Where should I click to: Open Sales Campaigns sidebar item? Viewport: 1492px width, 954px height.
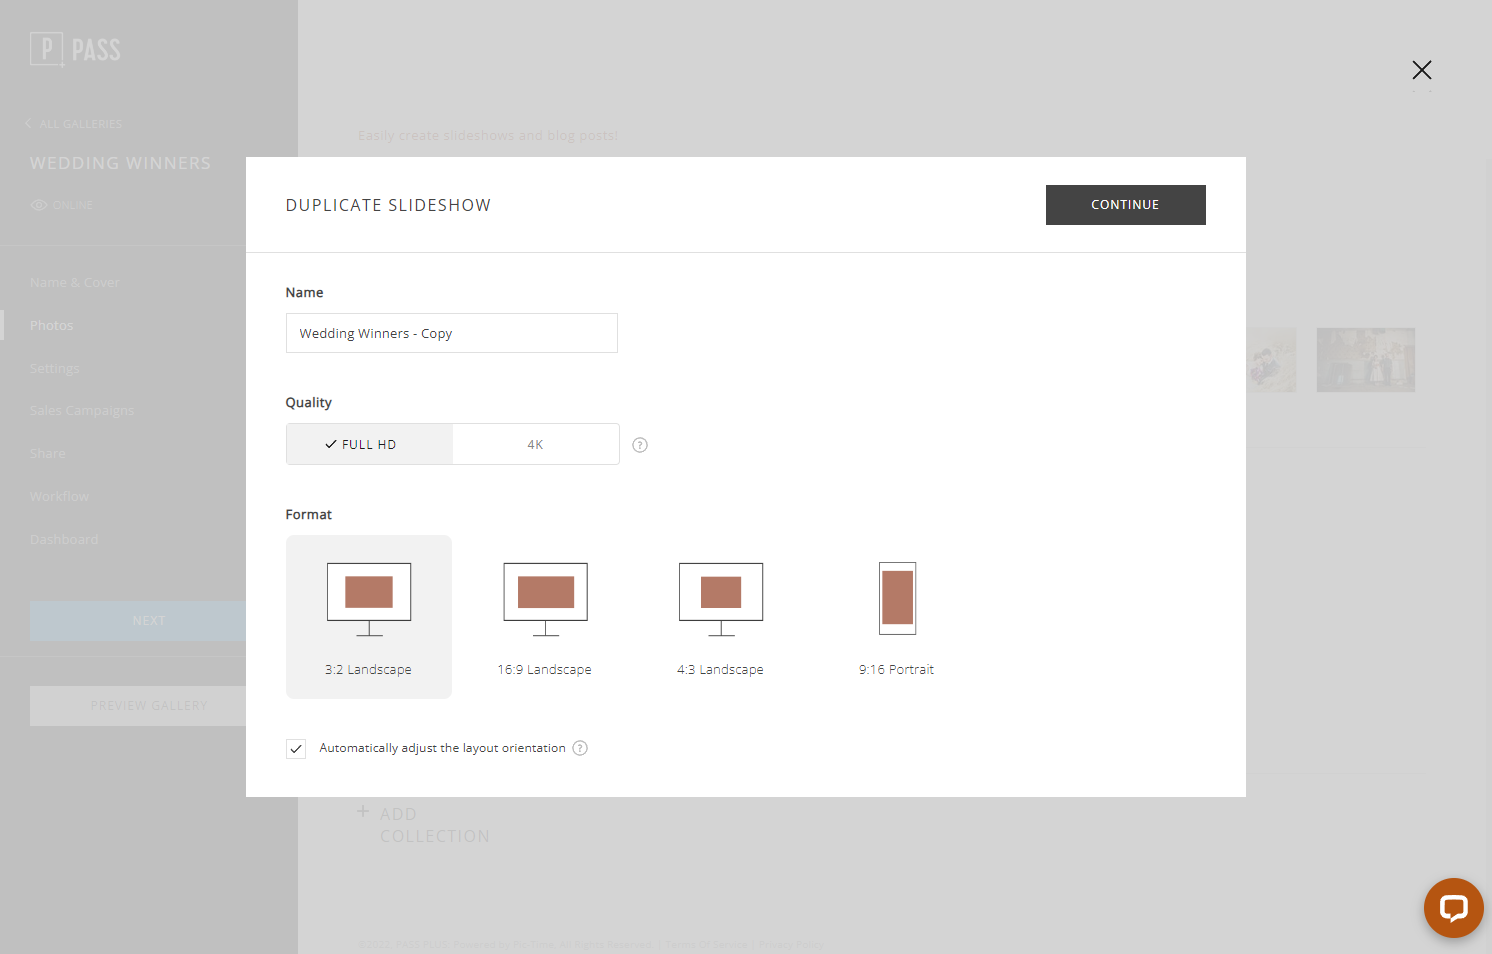[82, 411]
